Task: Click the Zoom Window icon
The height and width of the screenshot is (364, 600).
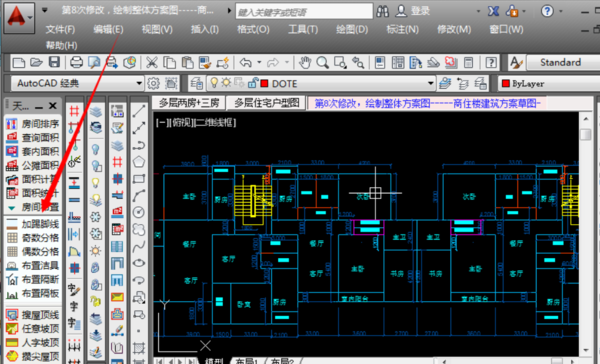Action: [x=340, y=62]
